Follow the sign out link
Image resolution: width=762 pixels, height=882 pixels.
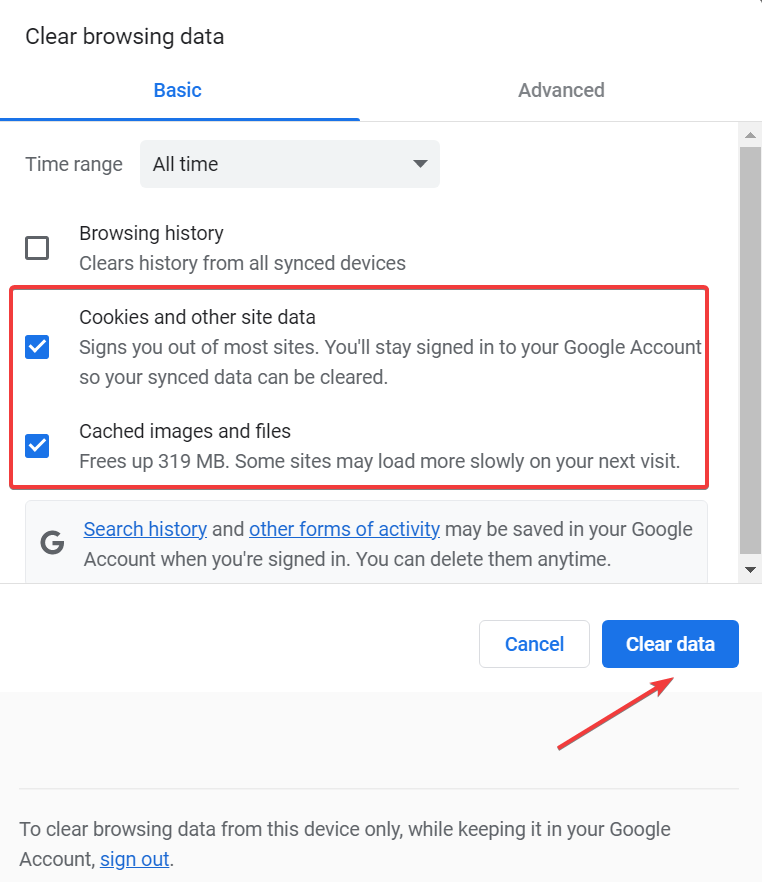134,860
